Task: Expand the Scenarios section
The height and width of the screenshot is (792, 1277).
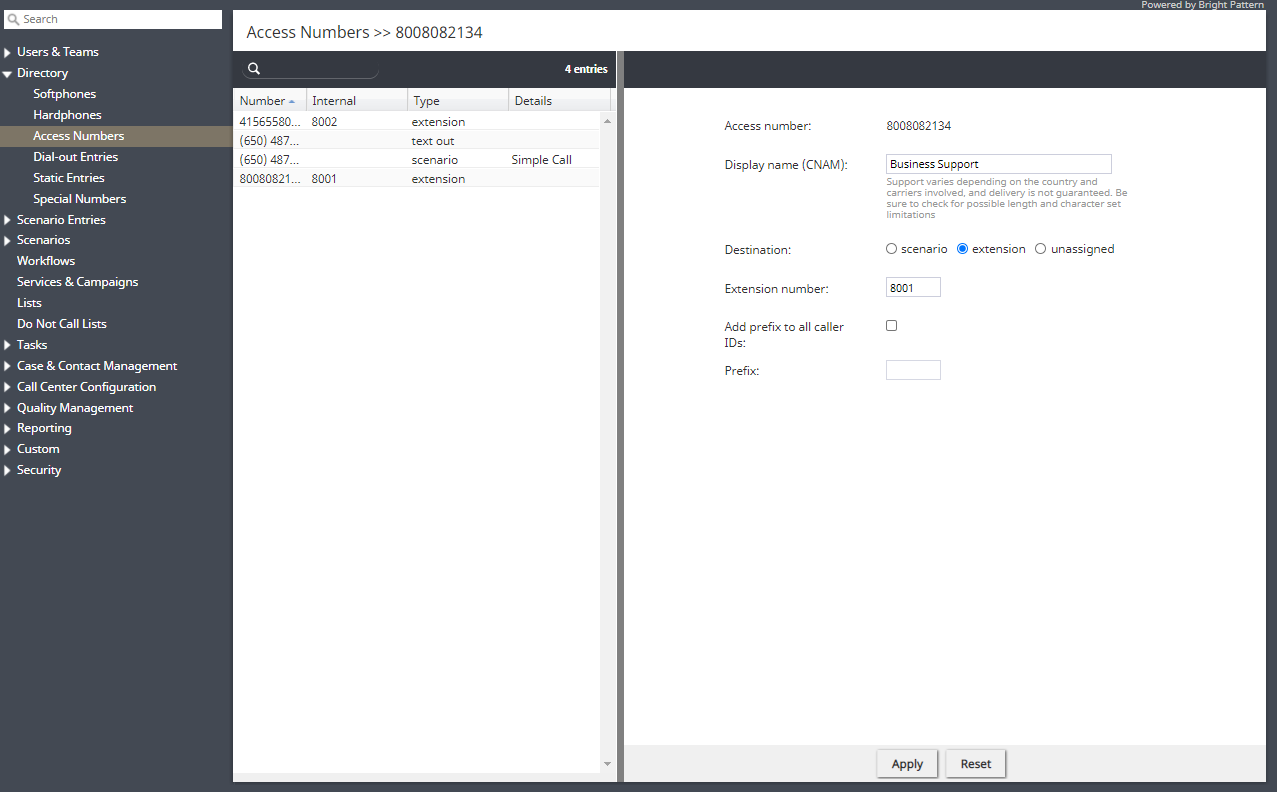Action: click(x=8, y=240)
